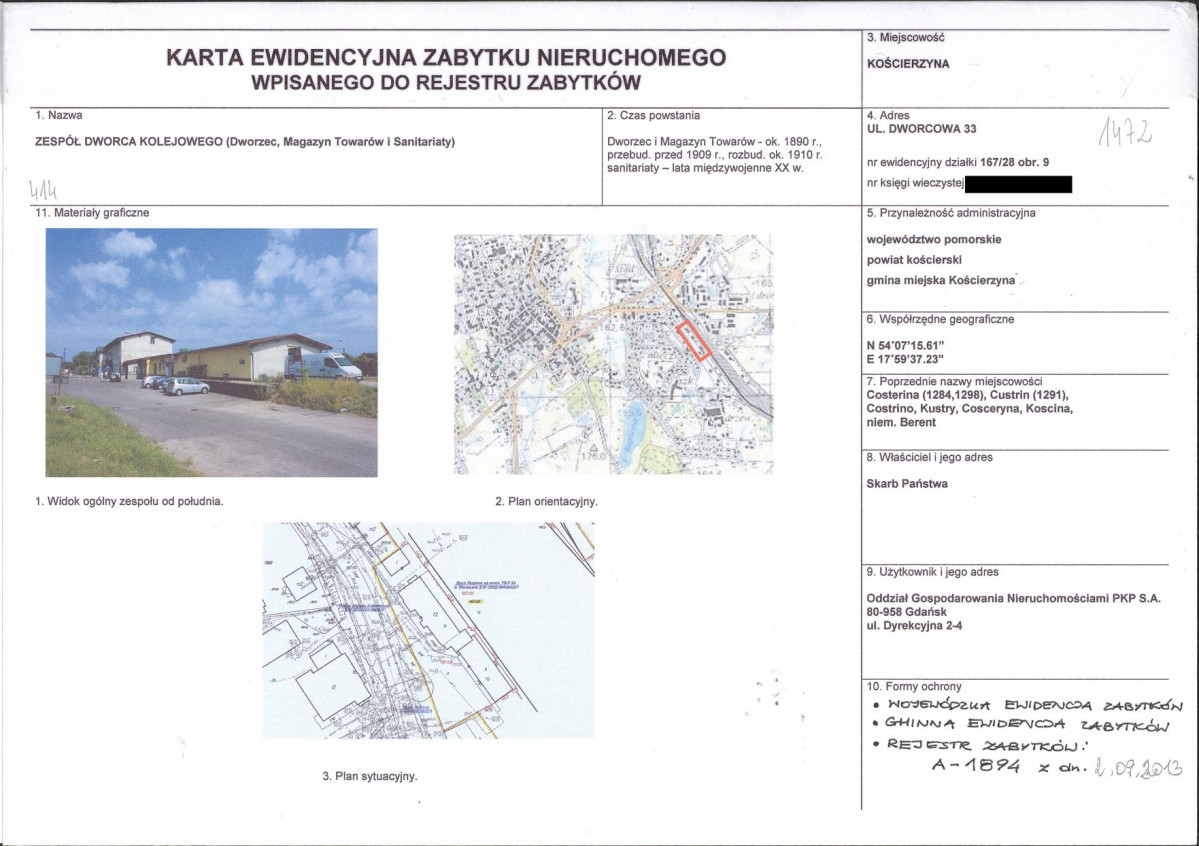Screen dimensions: 1199x846
Task: Click the caption 'Widok ogólny zespołu od południa'
Action: pyautogui.click(x=129, y=501)
